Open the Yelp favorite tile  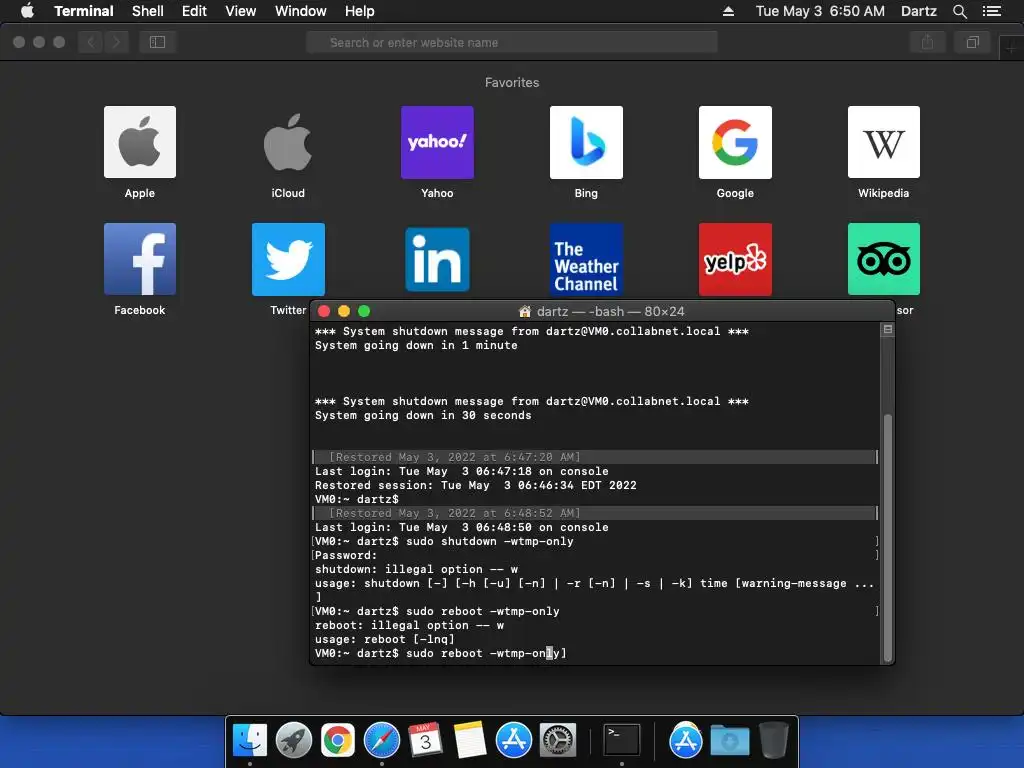coord(735,259)
